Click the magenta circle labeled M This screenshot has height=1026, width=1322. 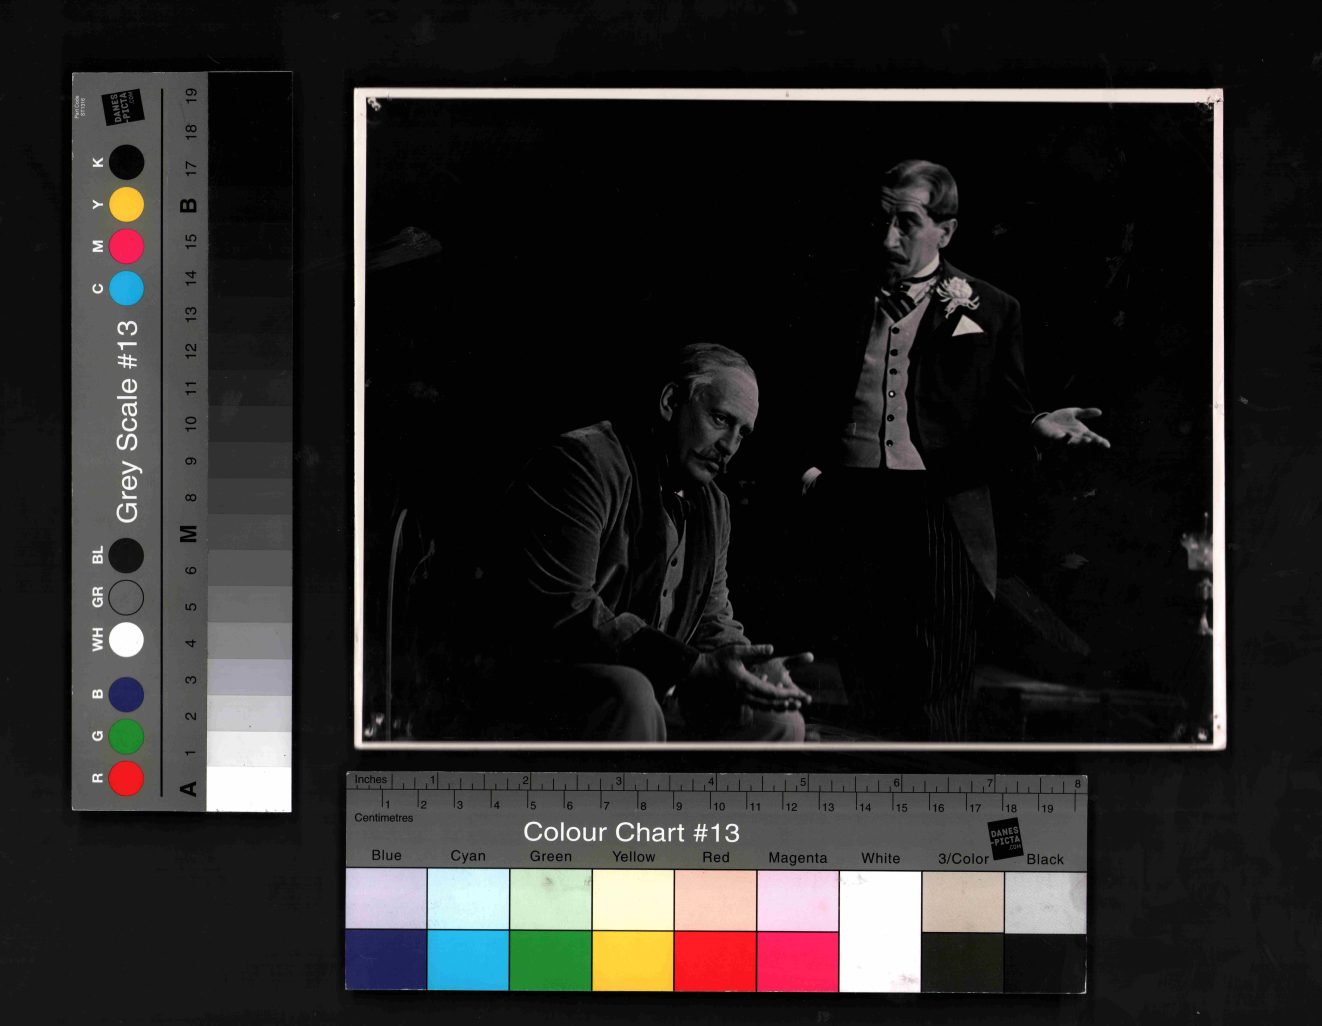pyautogui.click(x=126, y=246)
